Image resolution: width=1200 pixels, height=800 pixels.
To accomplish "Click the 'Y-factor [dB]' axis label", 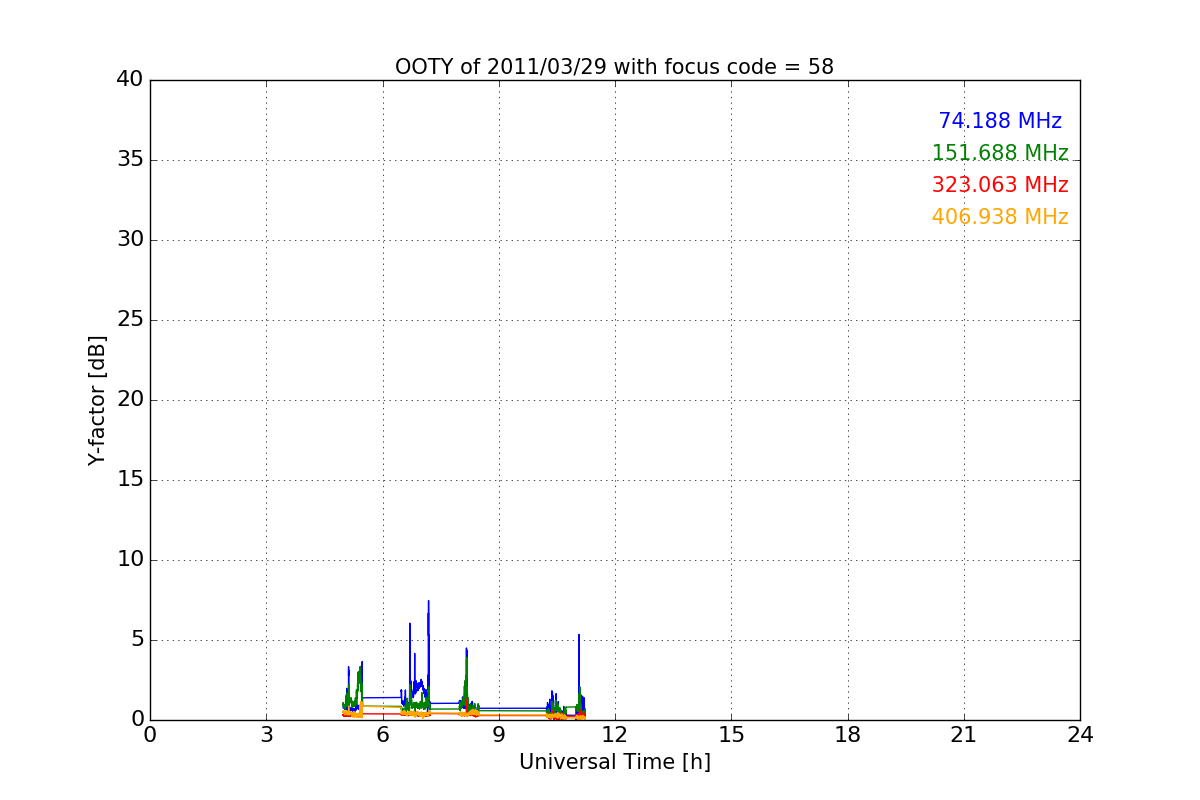I will [x=97, y=400].
